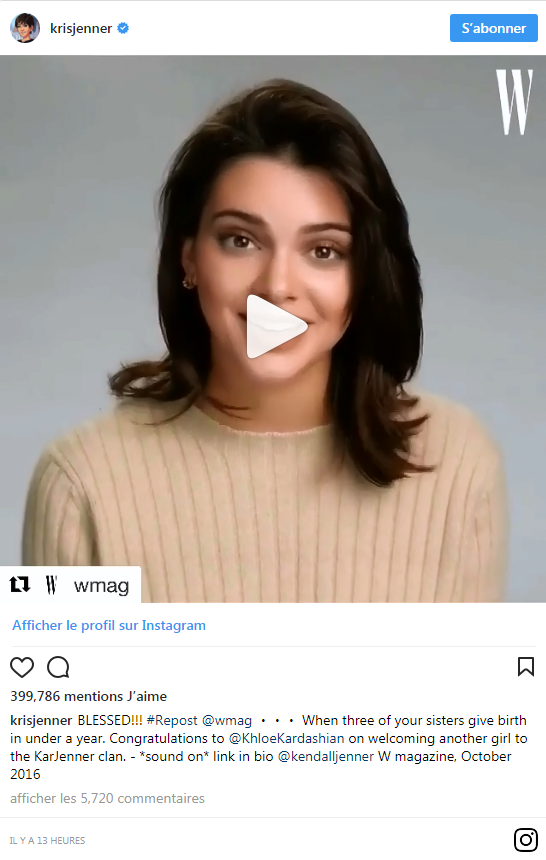Open comments via speech bubble icon
Image resolution: width=546 pixels, height=860 pixels.
(x=58, y=667)
